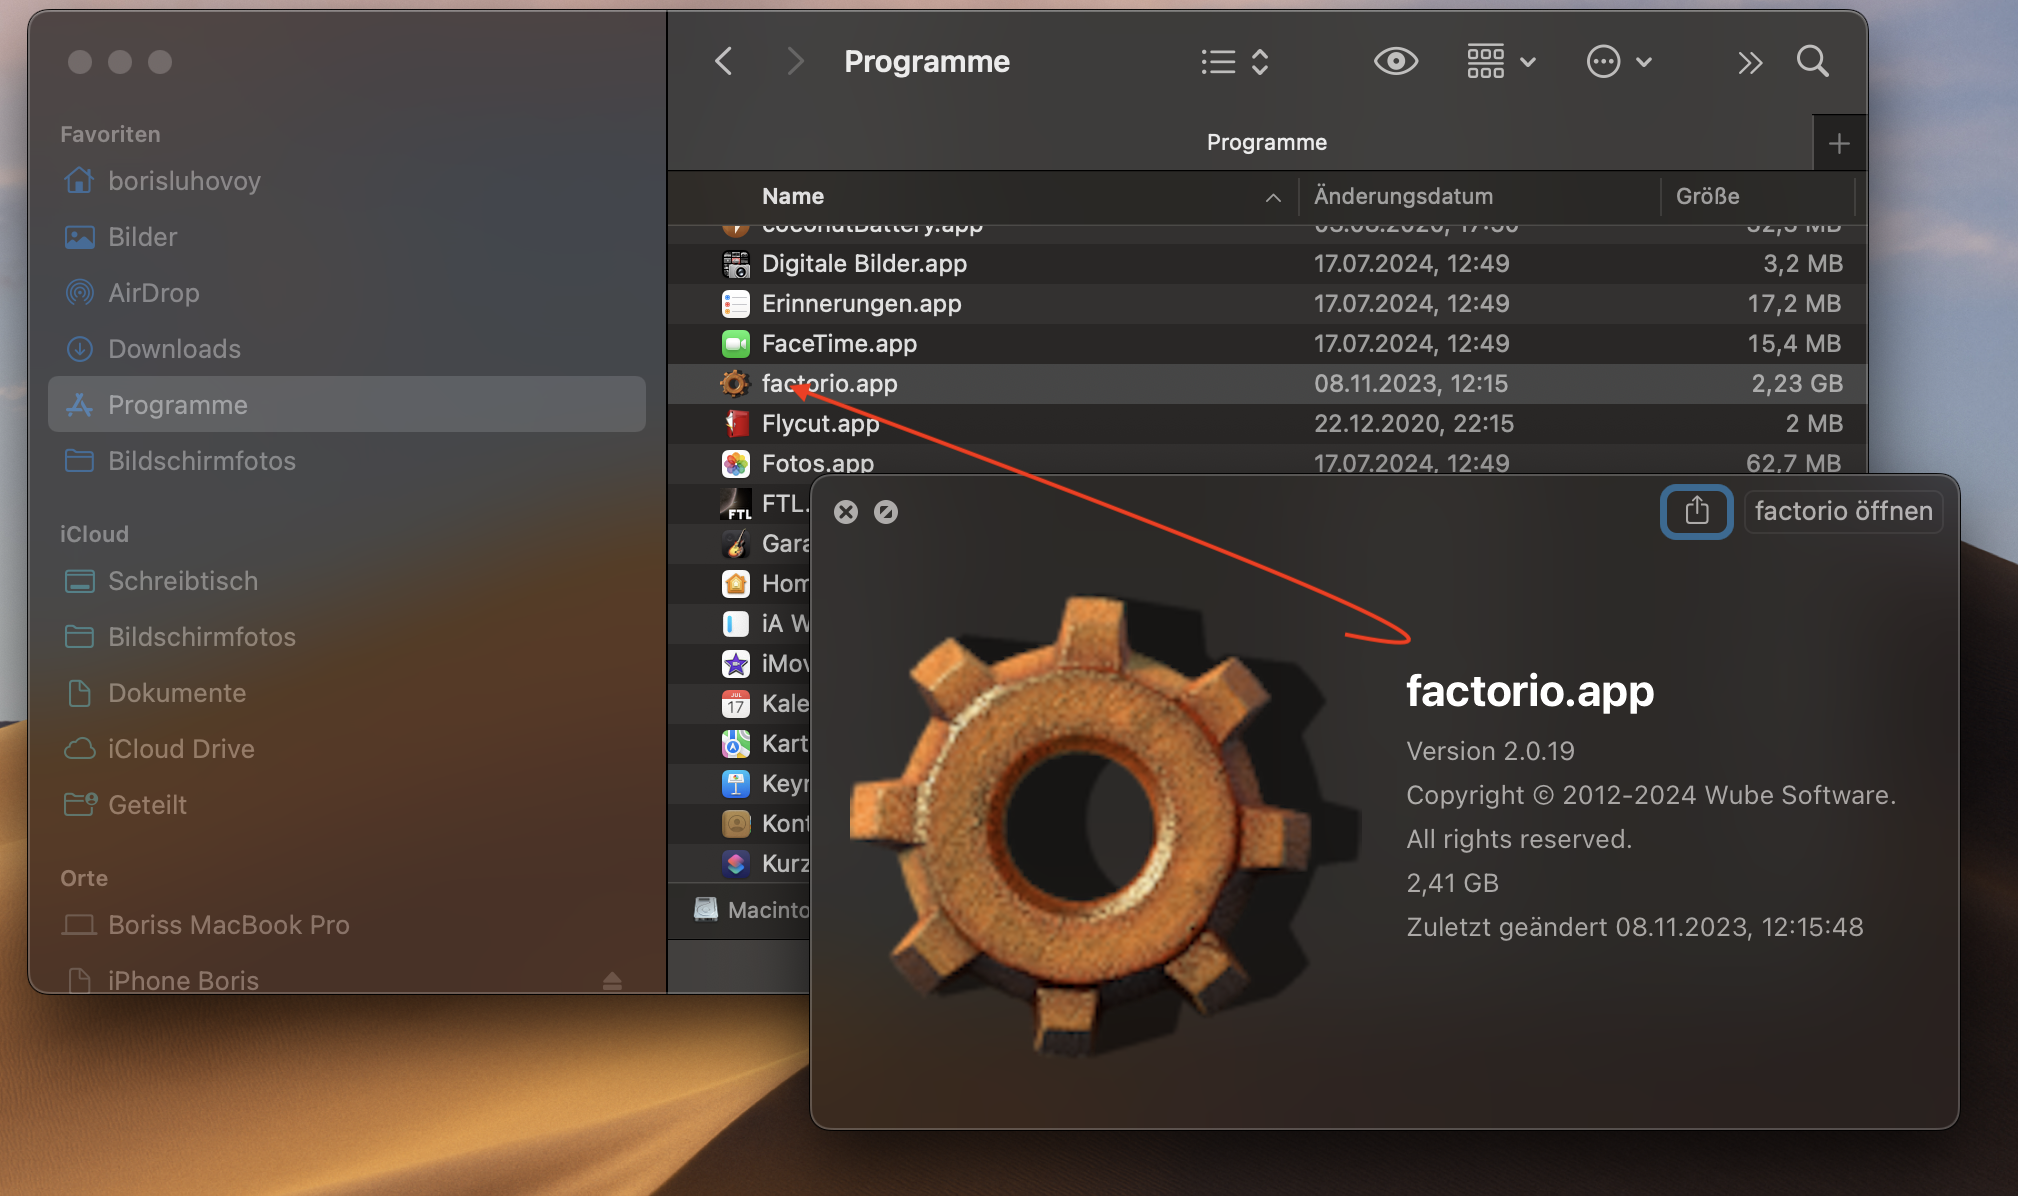Open the grouping options dropdown
The image size is (2018, 1196).
click(1501, 62)
